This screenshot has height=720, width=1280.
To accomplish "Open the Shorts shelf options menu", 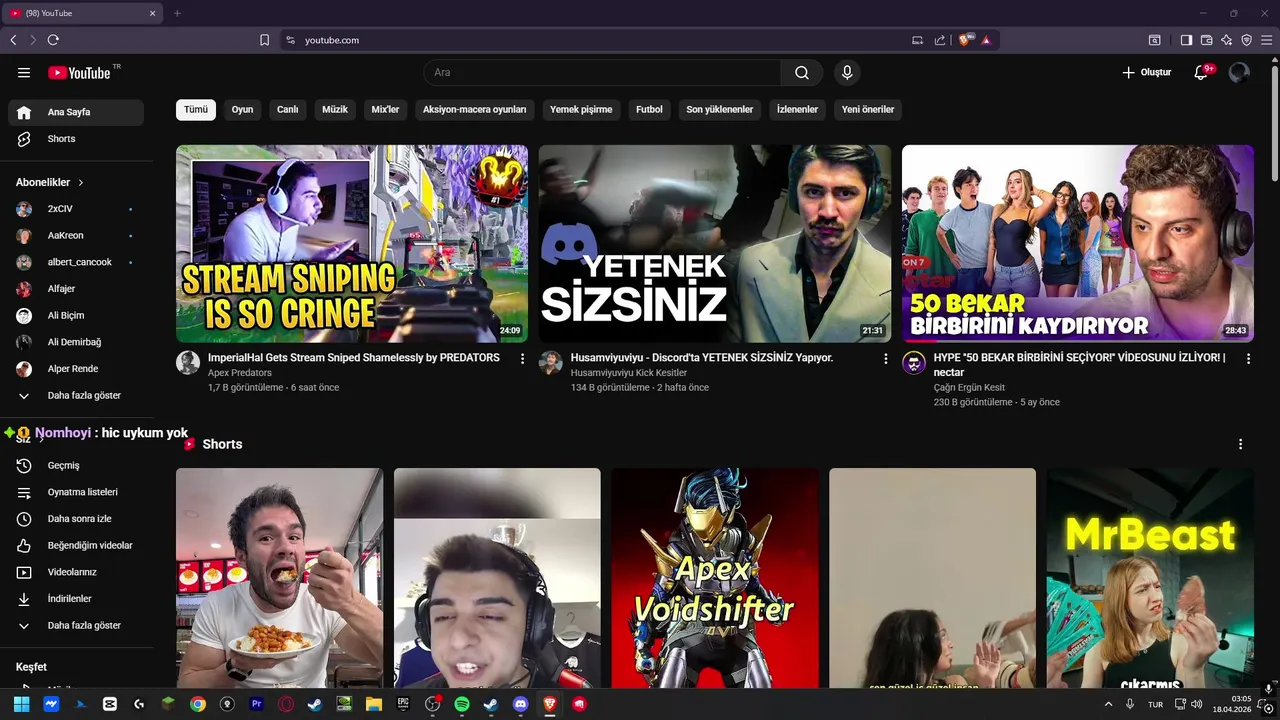I will (x=1240, y=444).
